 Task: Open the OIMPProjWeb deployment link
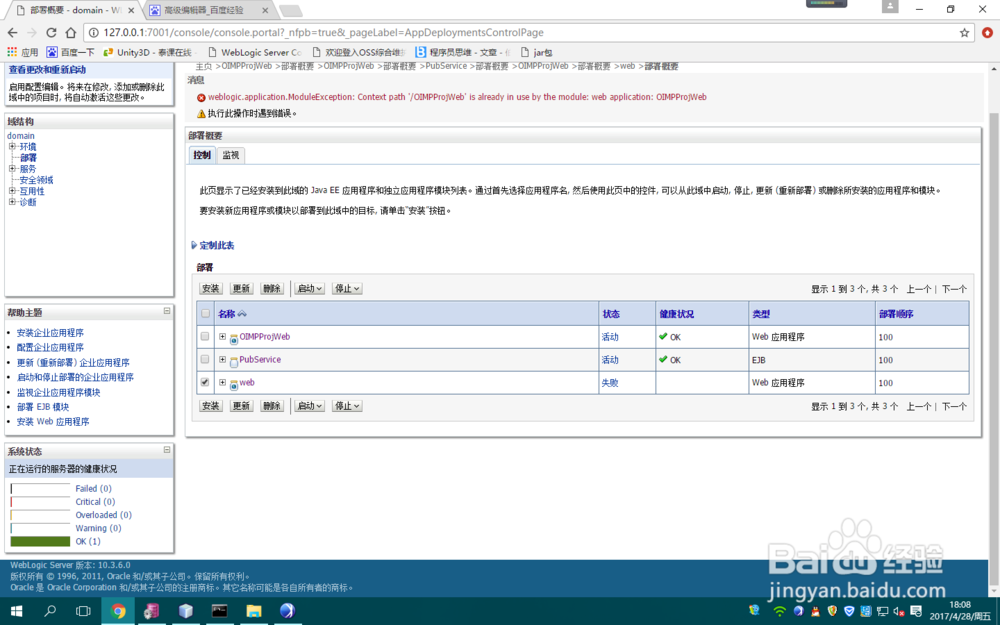[x=265, y=336]
